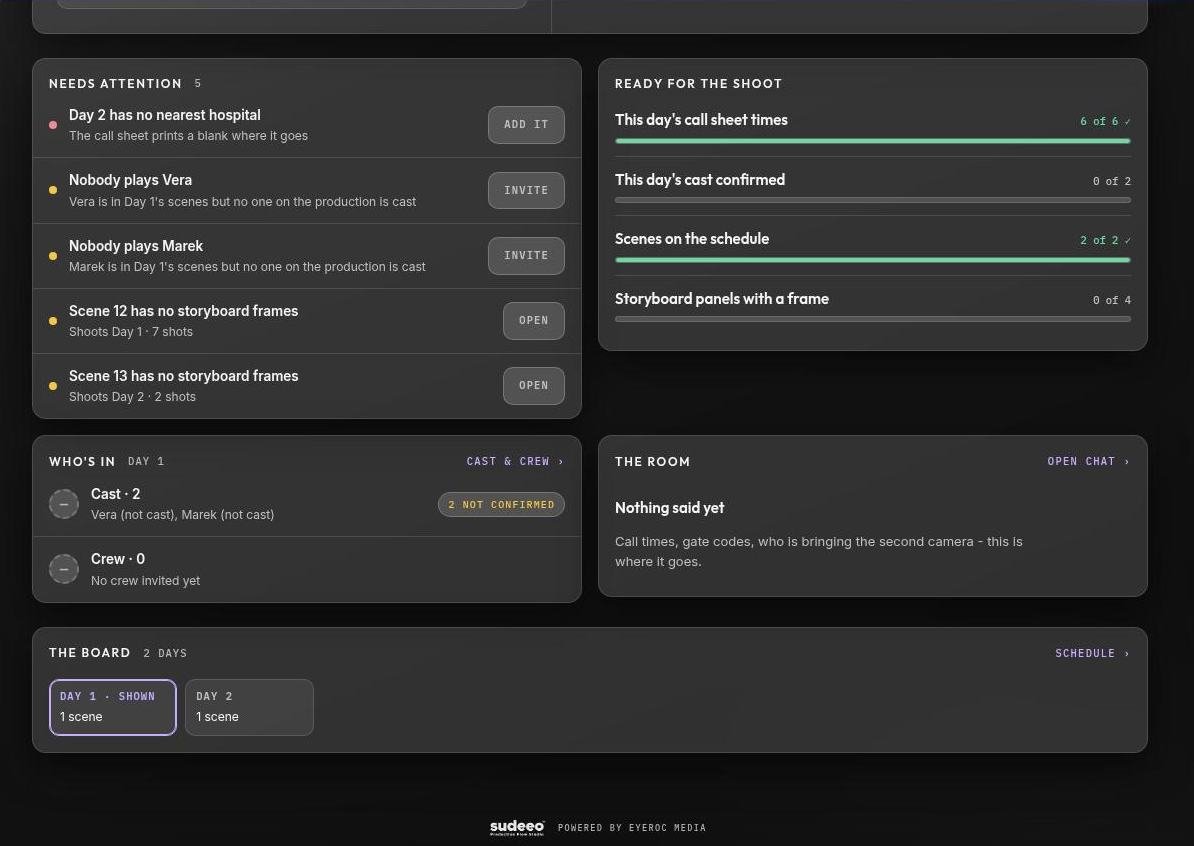This screenshot has height=846, width=1194.
Task: Click the Cast status circle icon
Action: pos(64,504)
